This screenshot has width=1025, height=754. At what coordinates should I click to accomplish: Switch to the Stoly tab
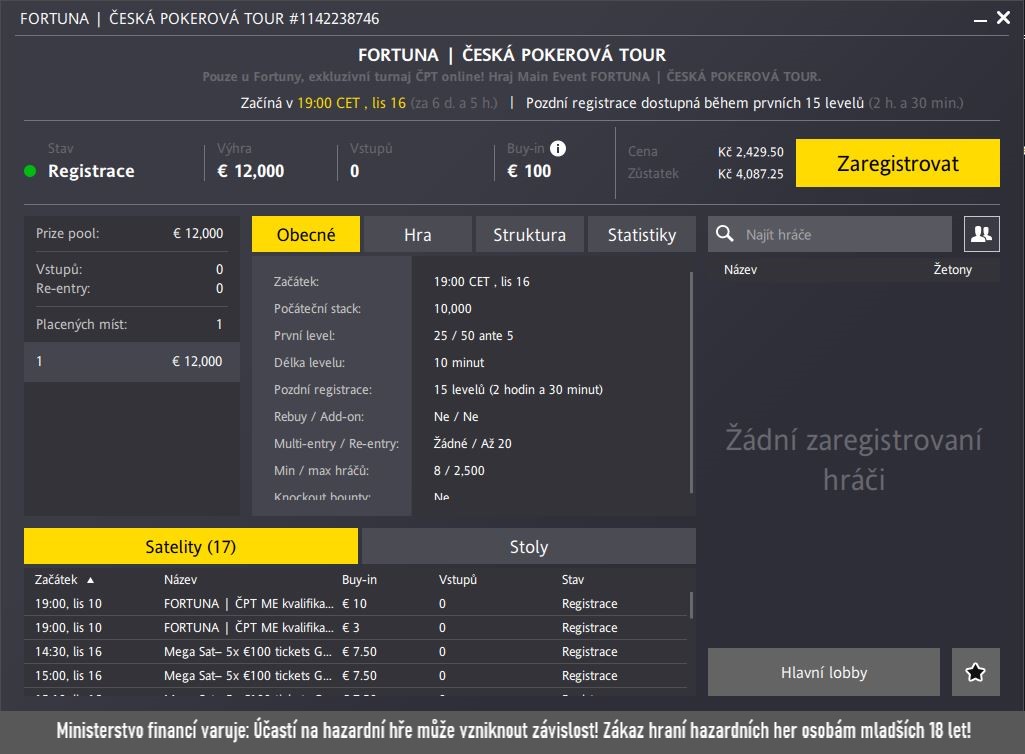(528, 546)
